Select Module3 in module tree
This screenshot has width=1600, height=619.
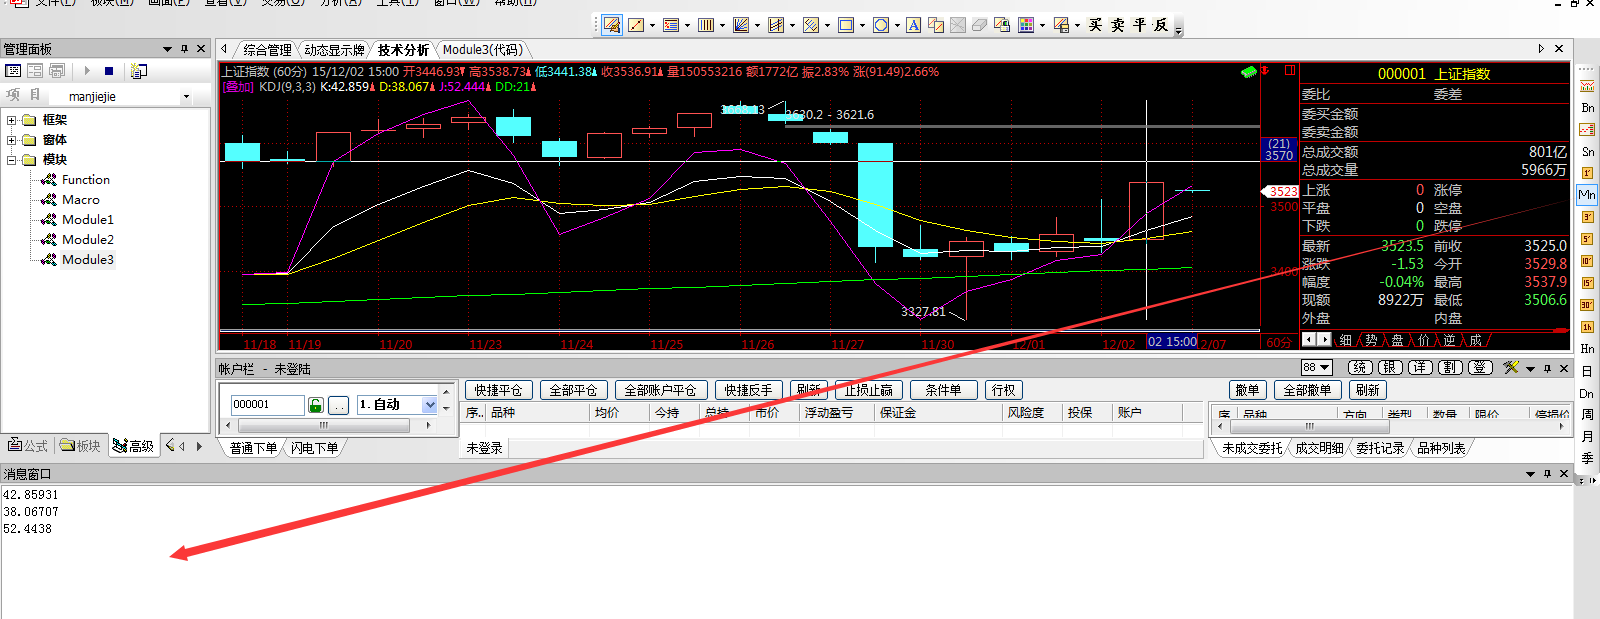[x=88, y=260]
